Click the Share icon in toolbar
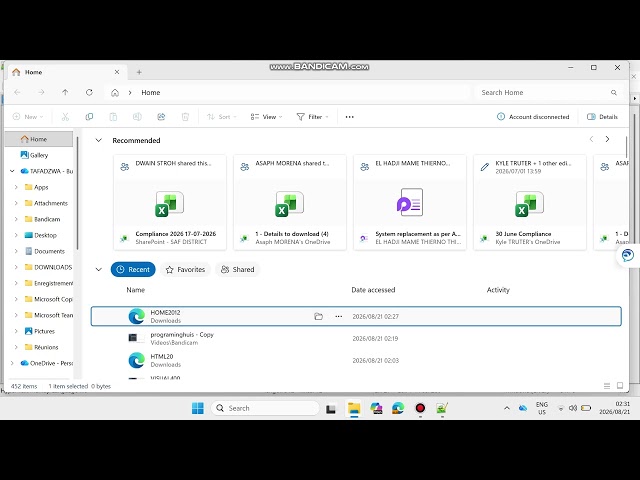This screenshot has width=640, height=480. (161, 117)
